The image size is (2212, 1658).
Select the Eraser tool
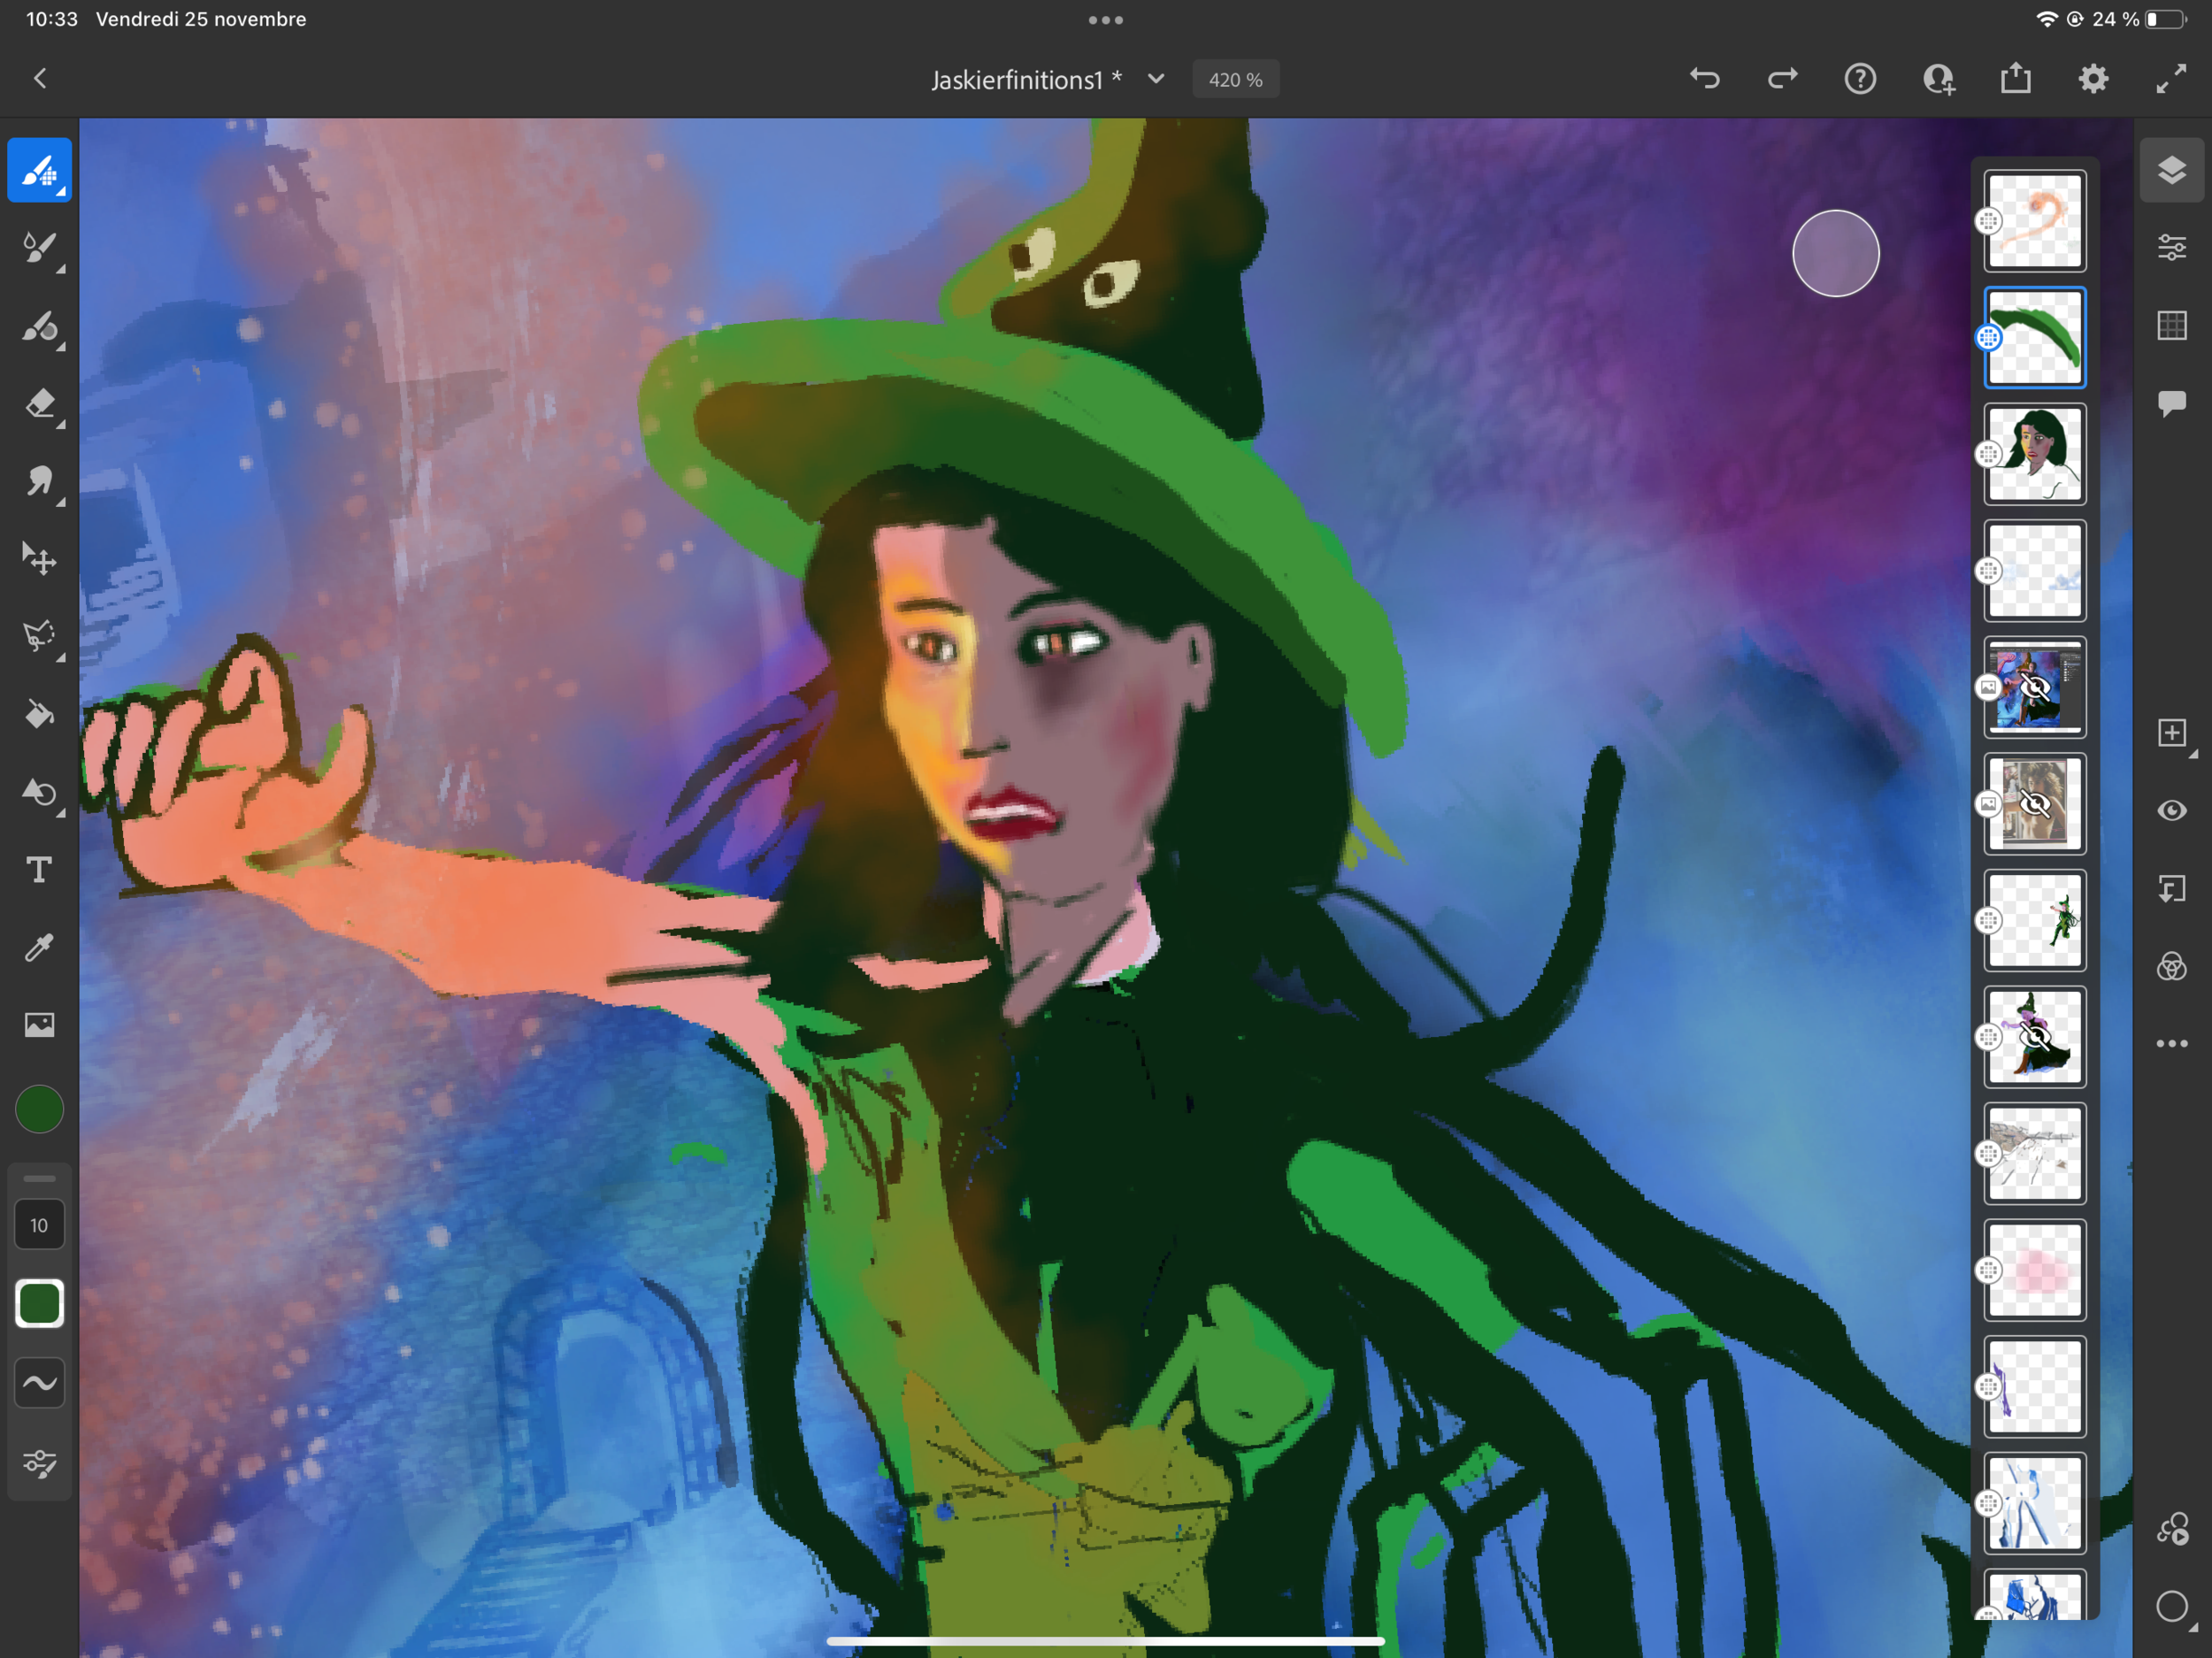pyautogui.click(x=39, y=404)
